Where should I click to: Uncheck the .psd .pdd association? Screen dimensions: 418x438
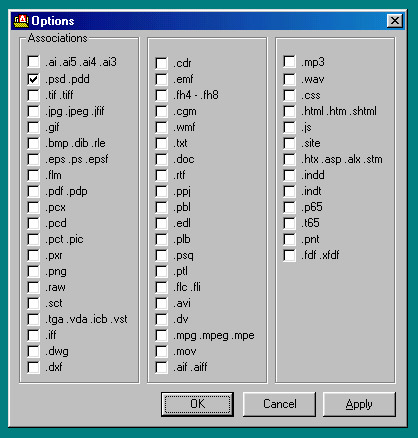coord(33,79)
